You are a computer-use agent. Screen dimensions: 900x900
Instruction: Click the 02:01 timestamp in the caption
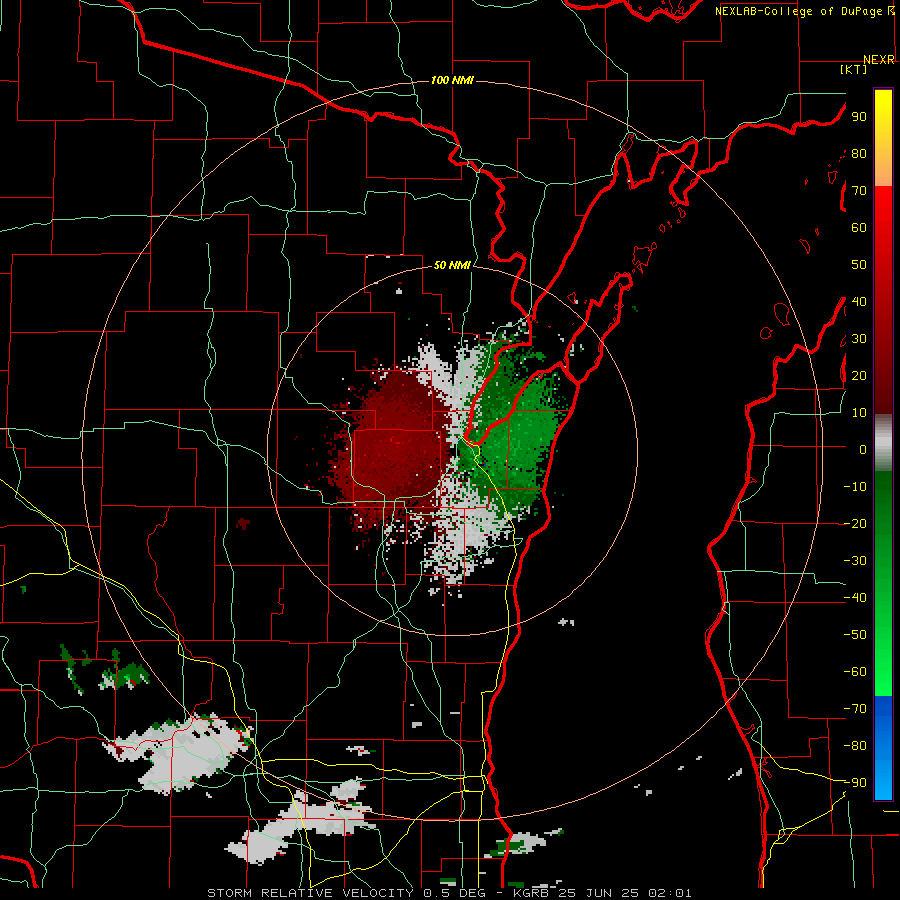click(x=670, y=893)
